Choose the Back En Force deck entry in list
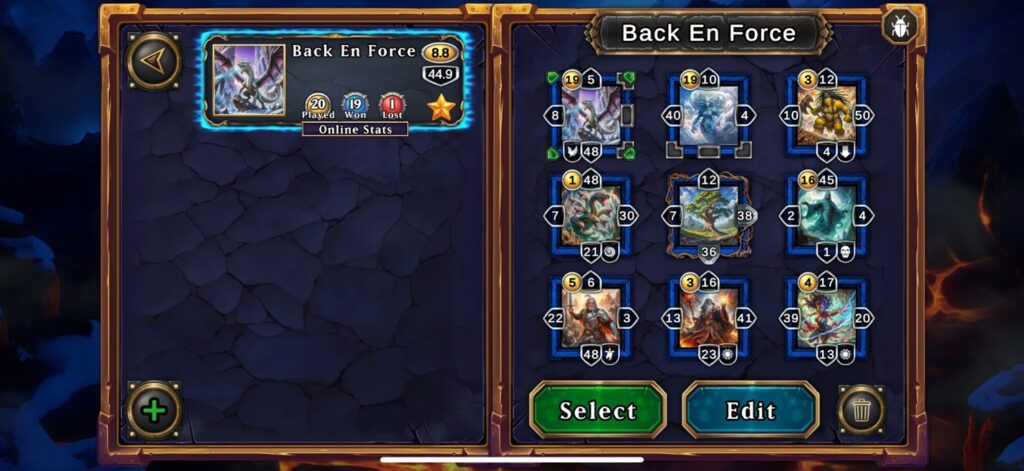The image size is (1024, 471). pos(335,81)
